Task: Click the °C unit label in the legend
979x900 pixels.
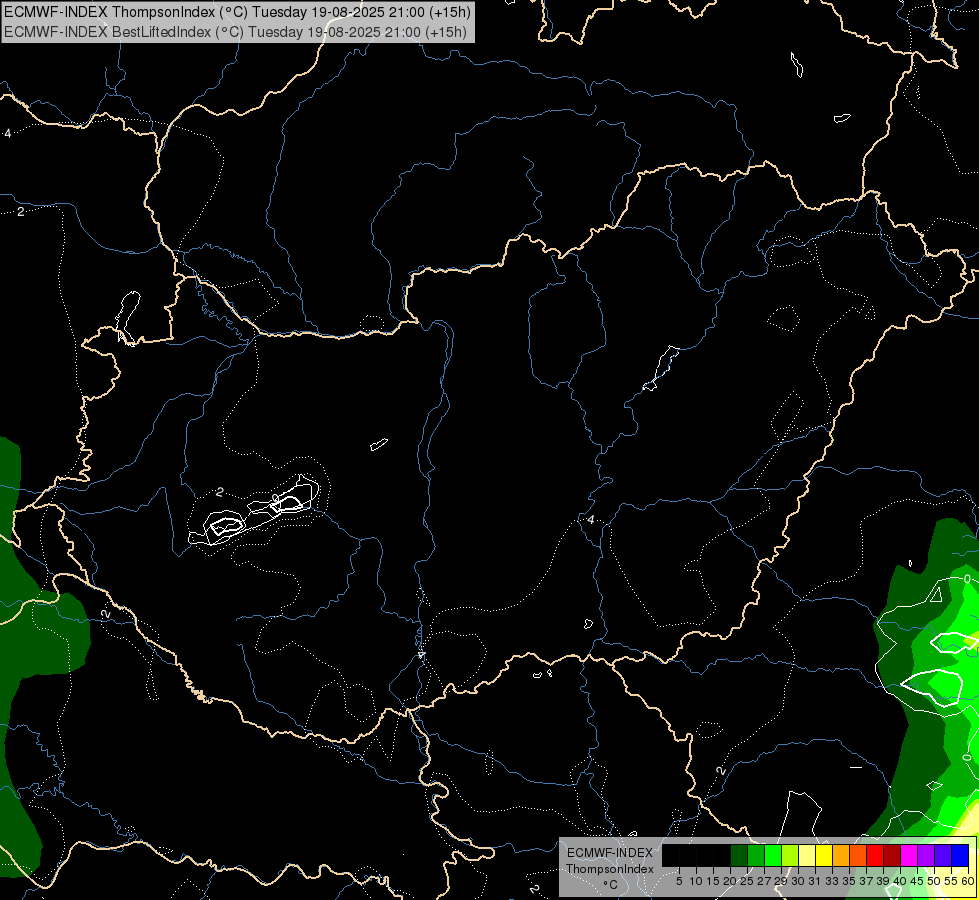Action: coord(611,885)
